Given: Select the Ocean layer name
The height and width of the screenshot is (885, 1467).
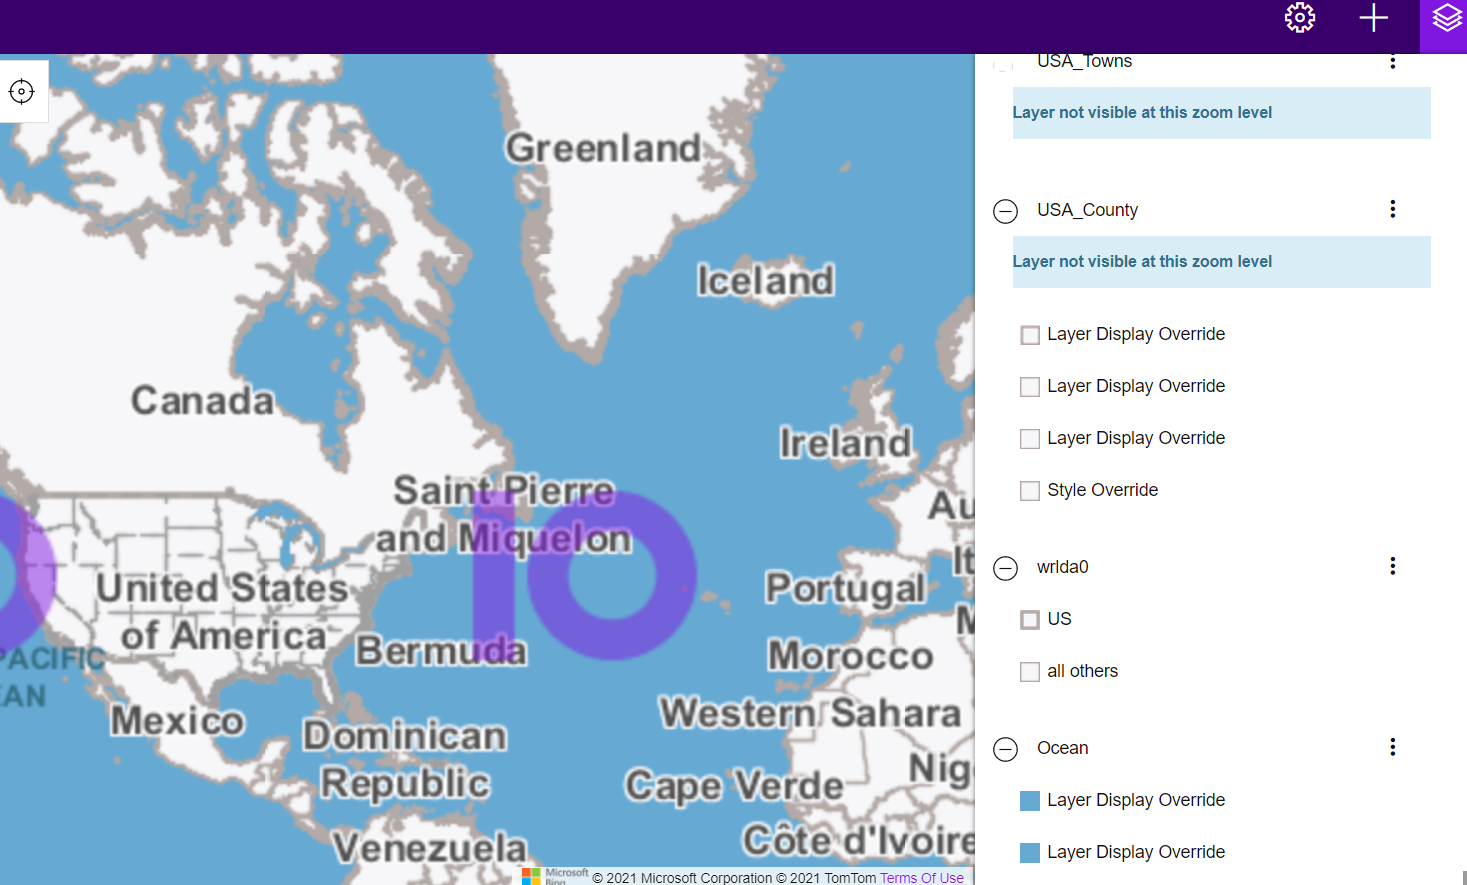Looking at the screenshot, I should (1063, 748).
